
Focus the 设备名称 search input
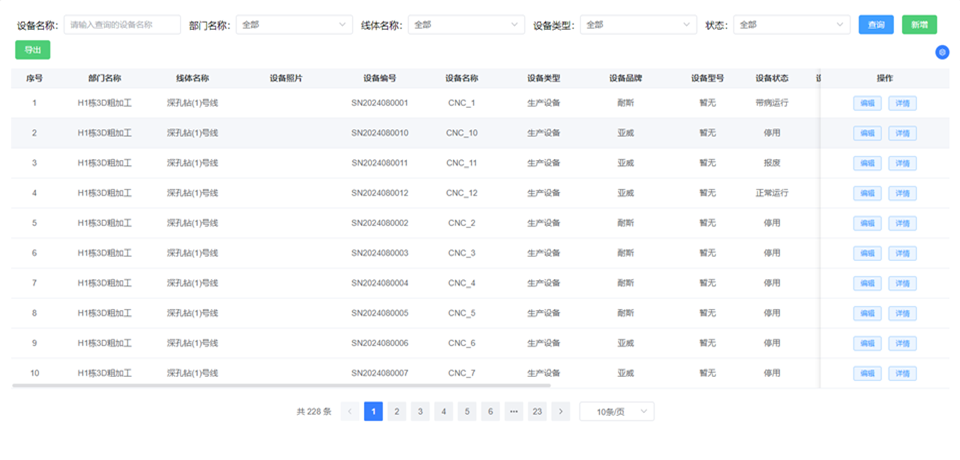(x=122, y=25)
